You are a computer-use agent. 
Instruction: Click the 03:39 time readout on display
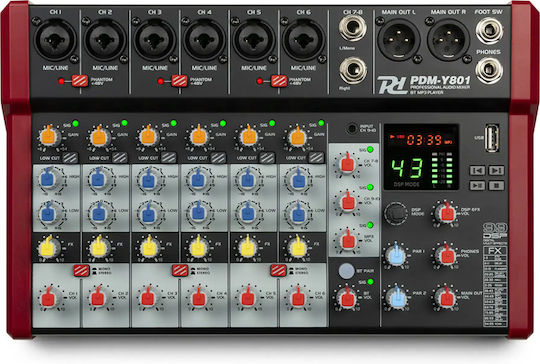[424, 140]
